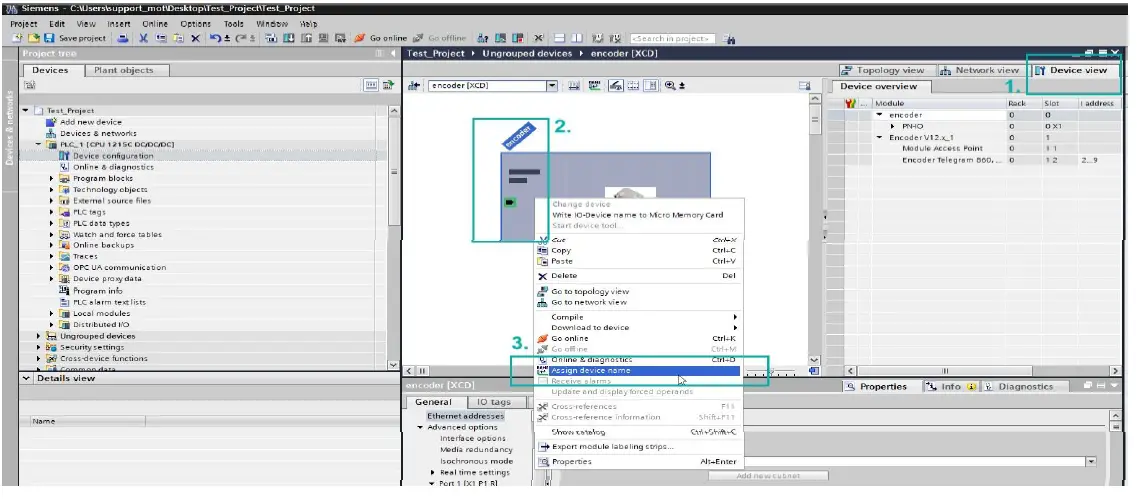Click the Search in project field
The height and width of the screenshot is (504, 1137).
pos(673,39)
